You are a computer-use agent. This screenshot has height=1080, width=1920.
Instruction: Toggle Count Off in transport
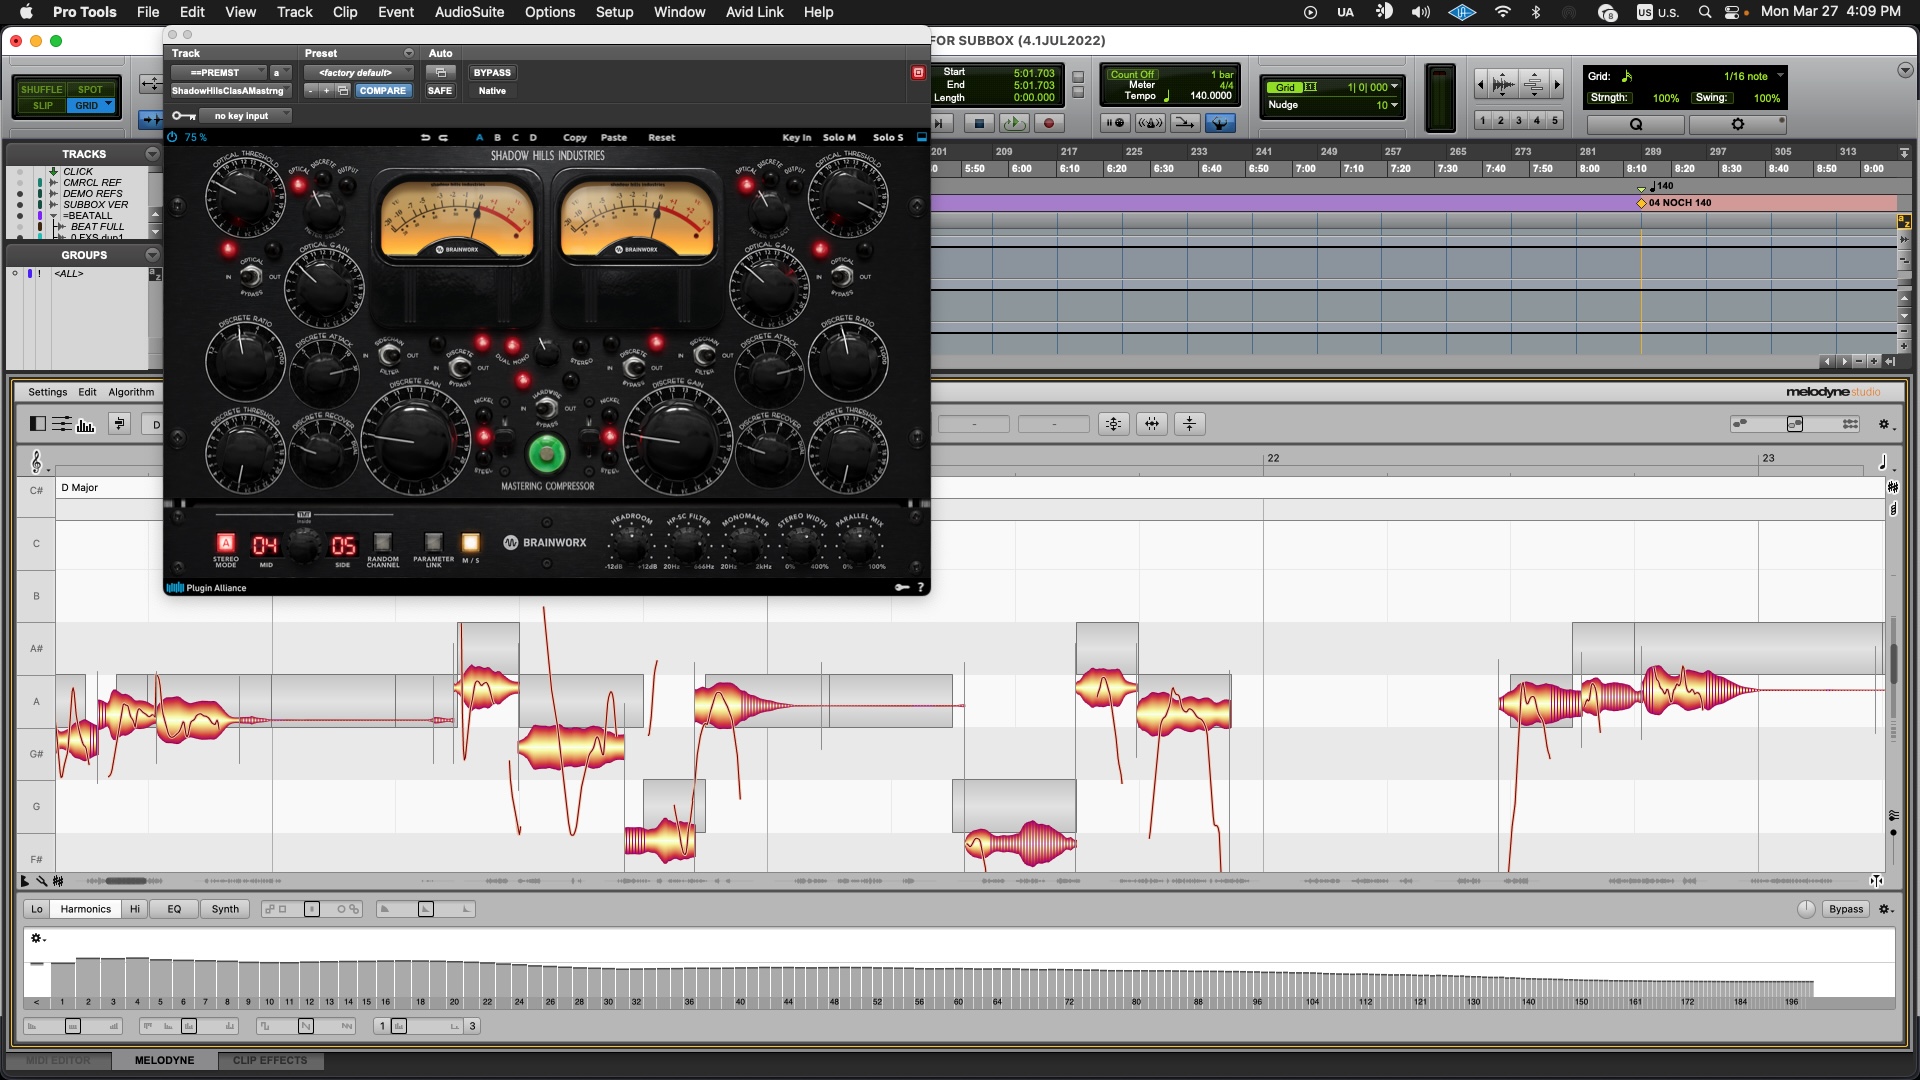[x=1132, y=74]
